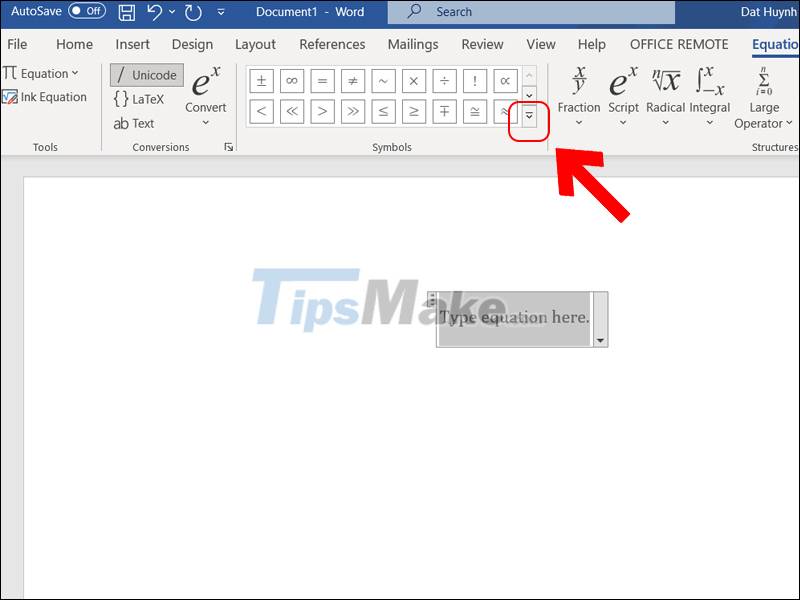
Task: Insert the division sign symbol
Action: tap(443, 81)
